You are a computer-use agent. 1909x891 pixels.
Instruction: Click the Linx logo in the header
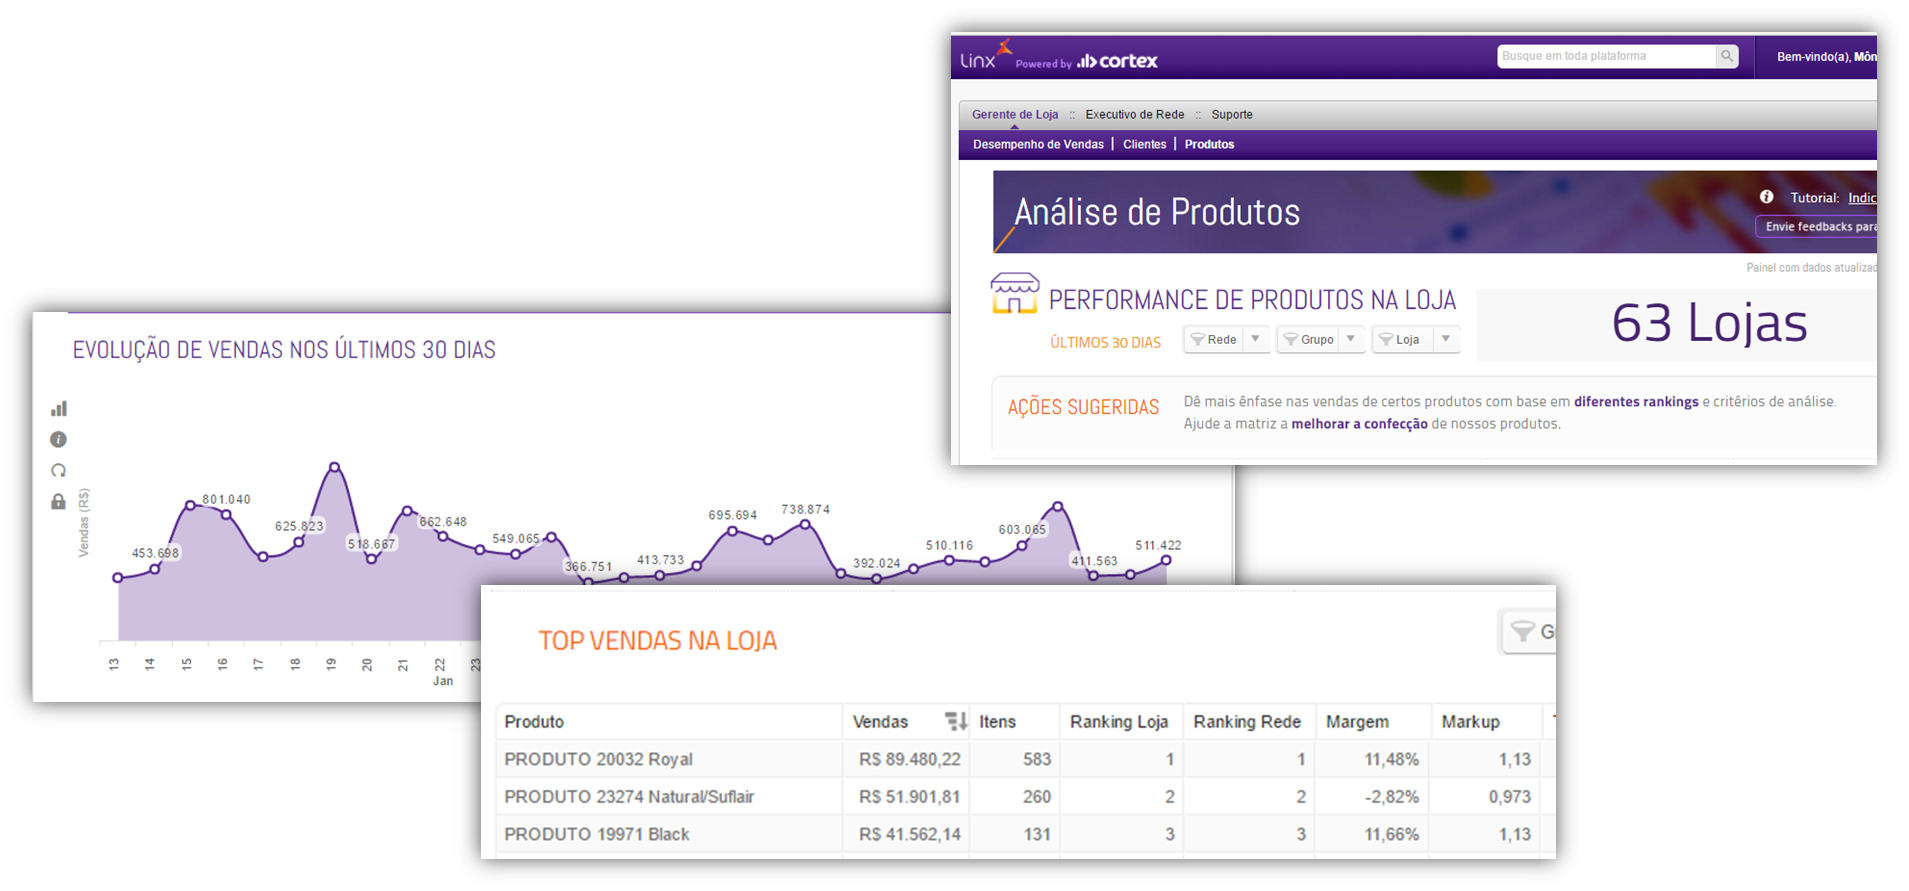[986, 56]
